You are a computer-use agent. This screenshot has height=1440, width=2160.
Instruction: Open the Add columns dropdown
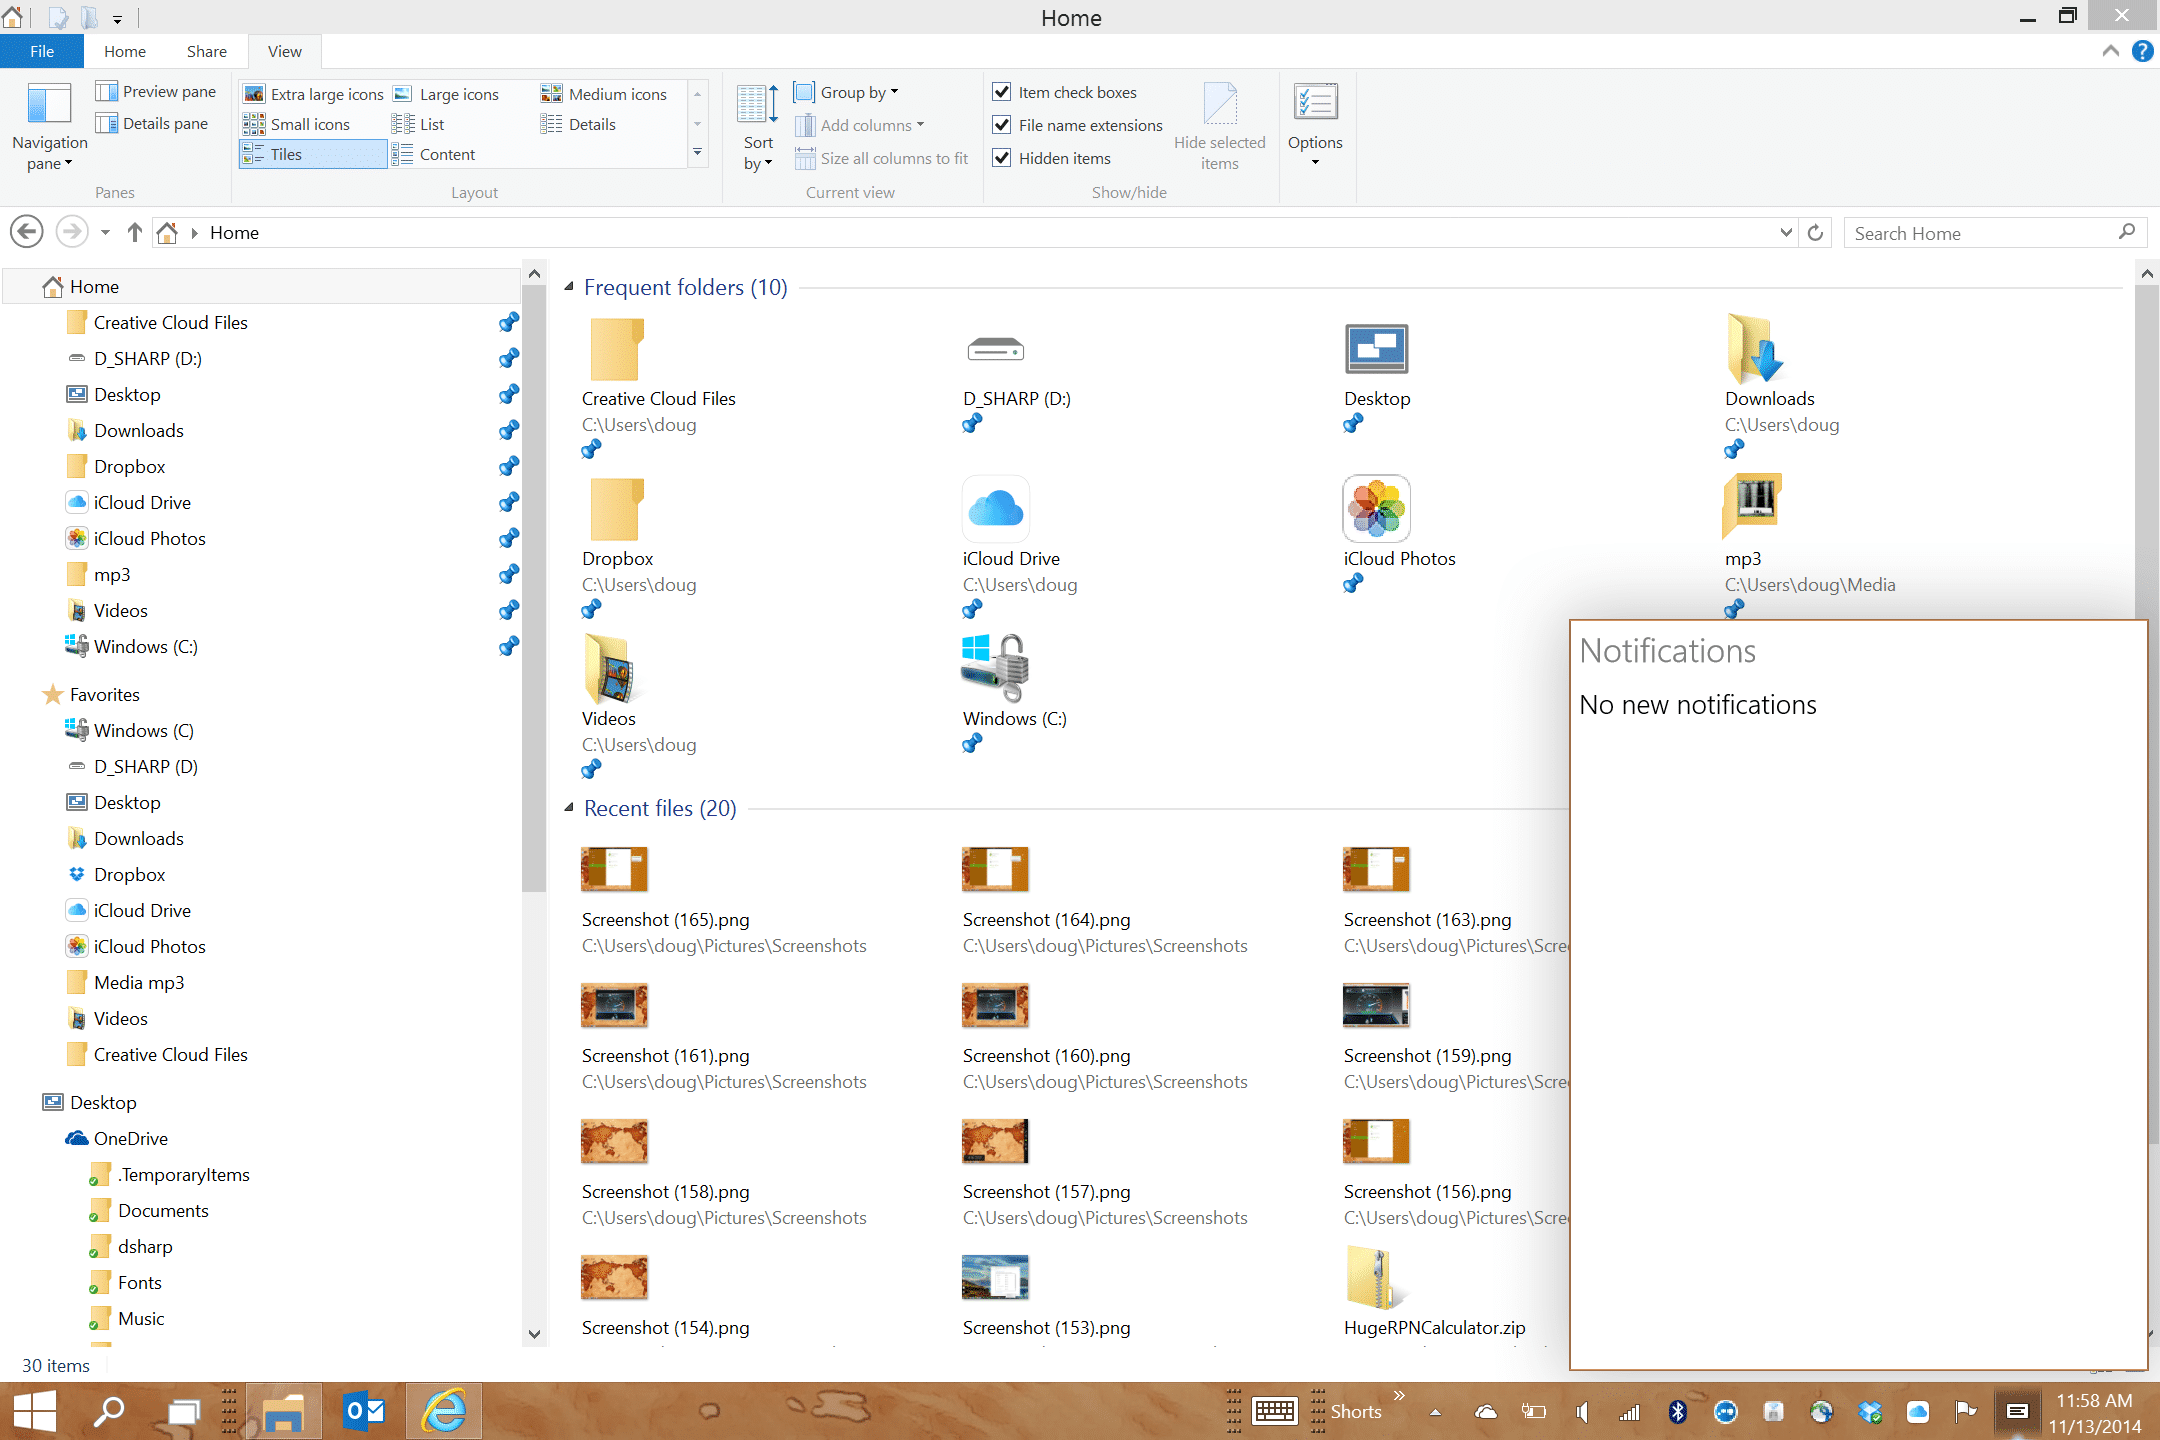(x=859, y=125)
